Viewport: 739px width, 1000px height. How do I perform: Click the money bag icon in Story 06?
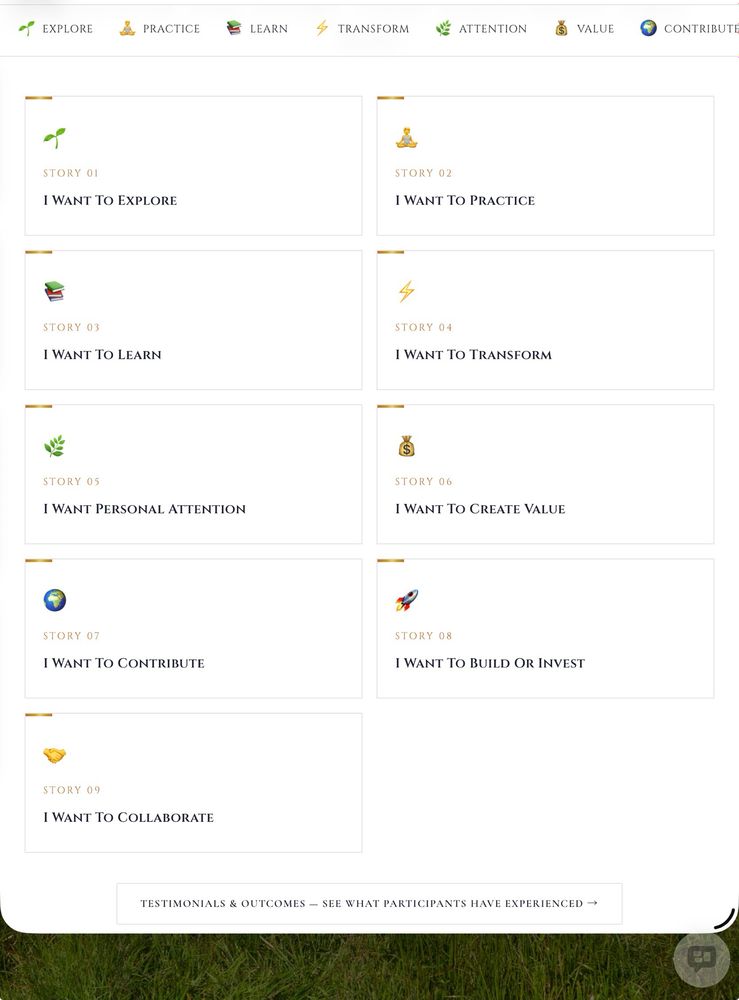point(406,446)
